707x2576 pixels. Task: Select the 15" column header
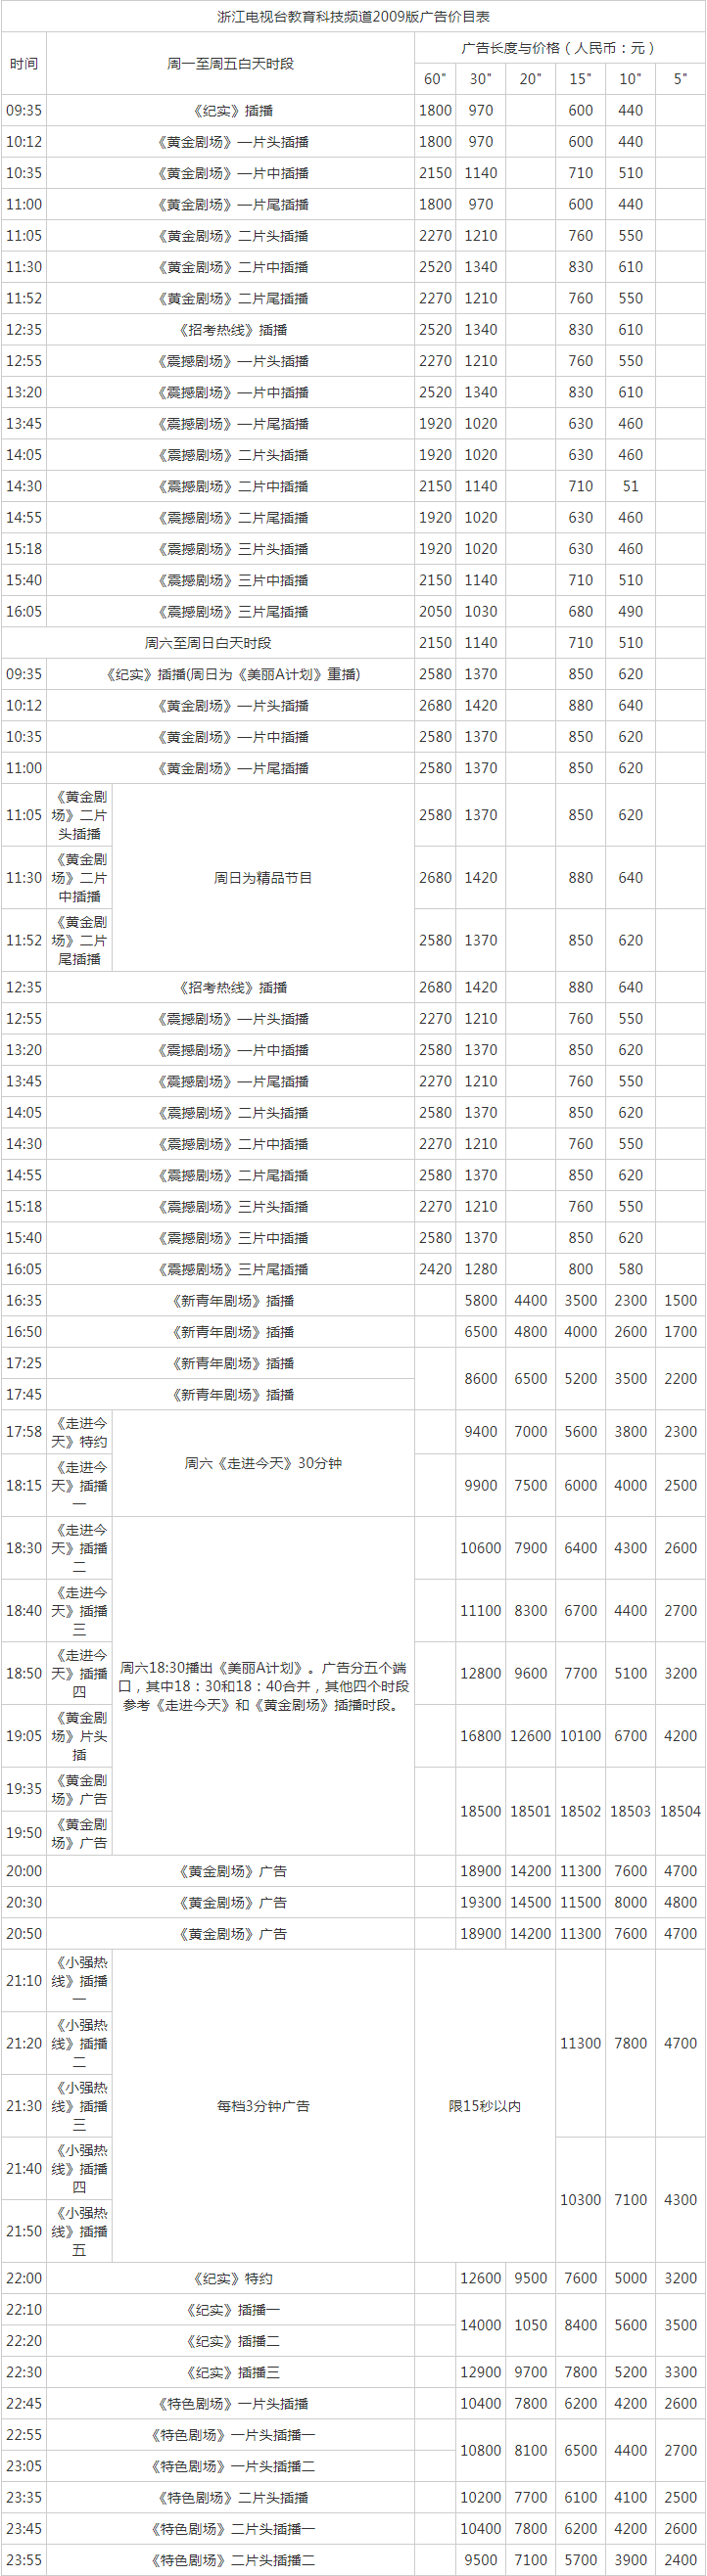coord(581,79)
